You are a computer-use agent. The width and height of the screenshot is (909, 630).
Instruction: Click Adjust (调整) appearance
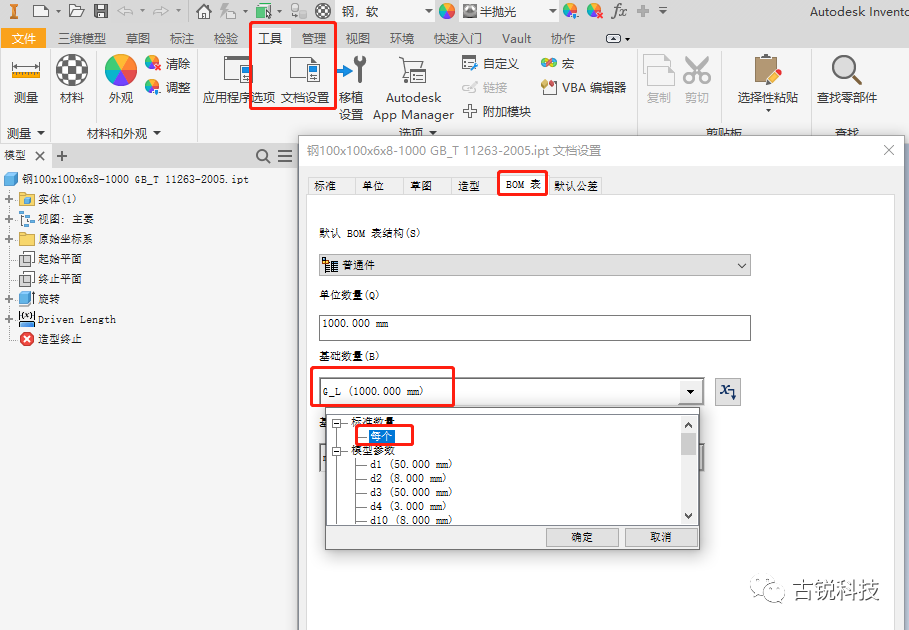pyautogui.click(x=168, y=87)
